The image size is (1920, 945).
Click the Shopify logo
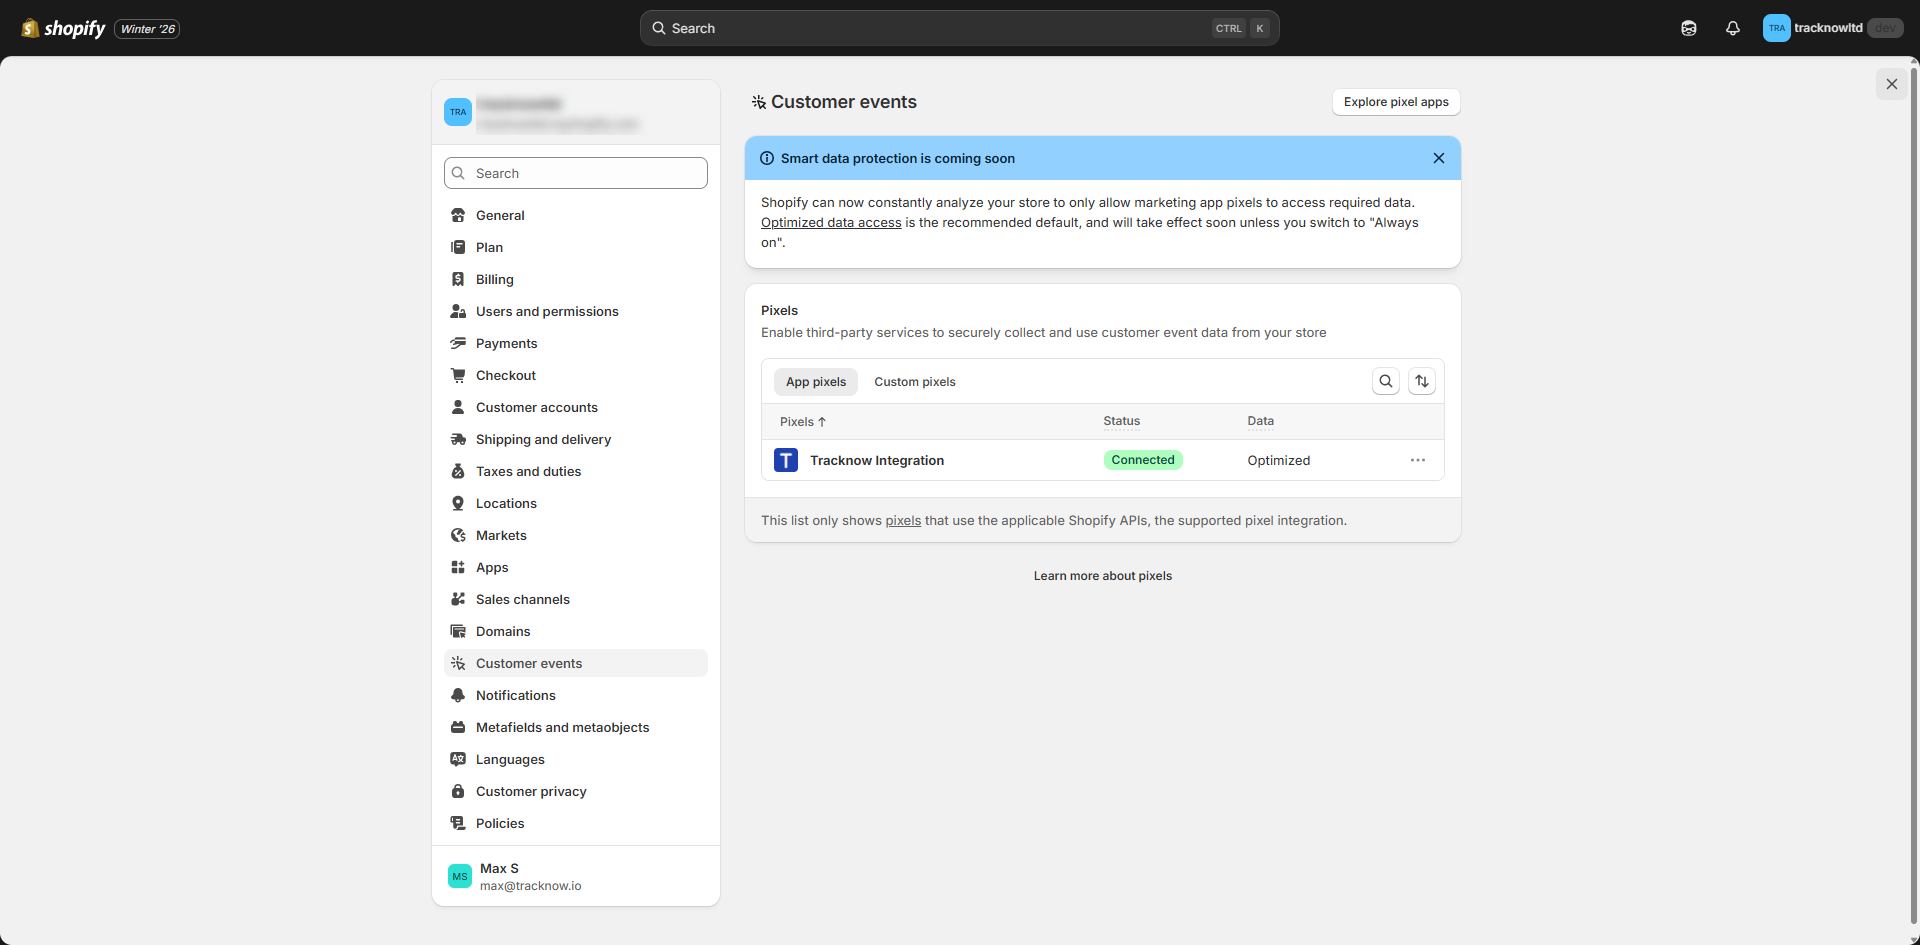[64, 28]
